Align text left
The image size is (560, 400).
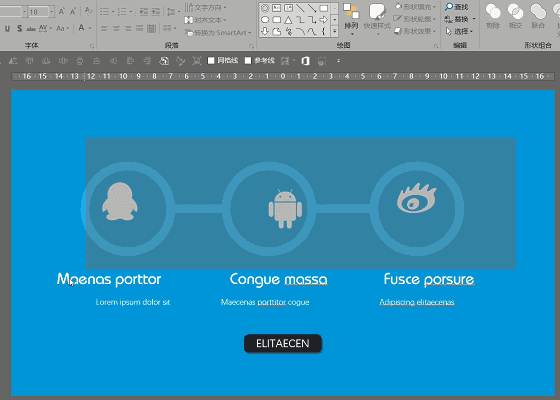click(x=104, y=28)
